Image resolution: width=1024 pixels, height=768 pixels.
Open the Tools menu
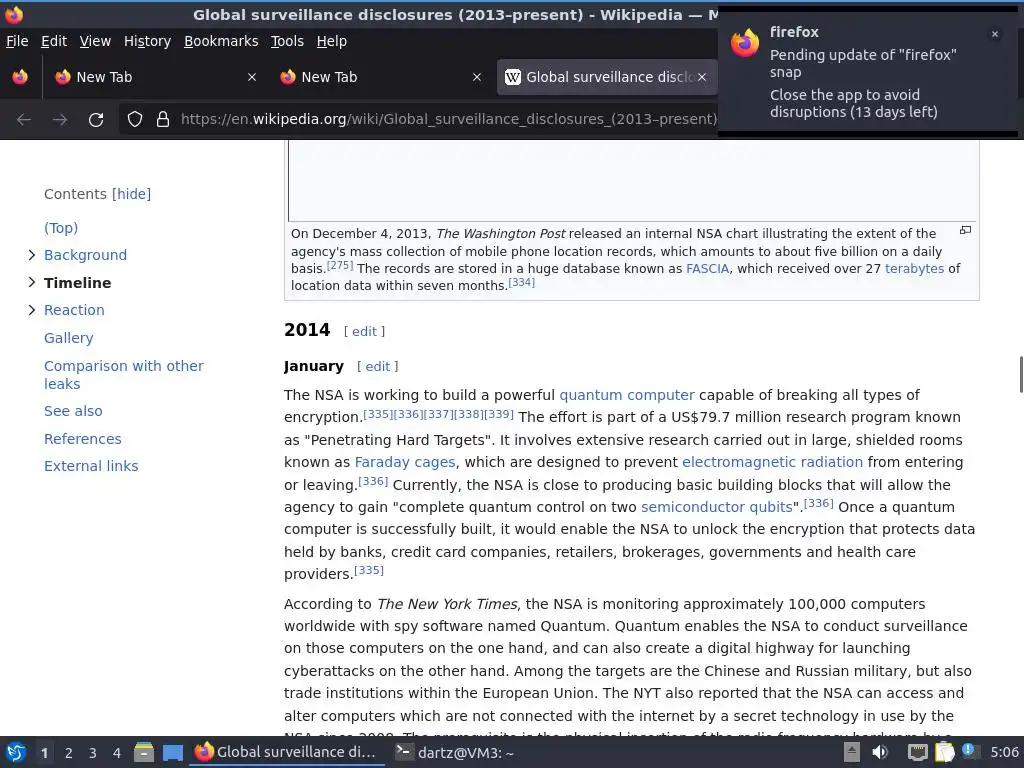tap(287, 41)
